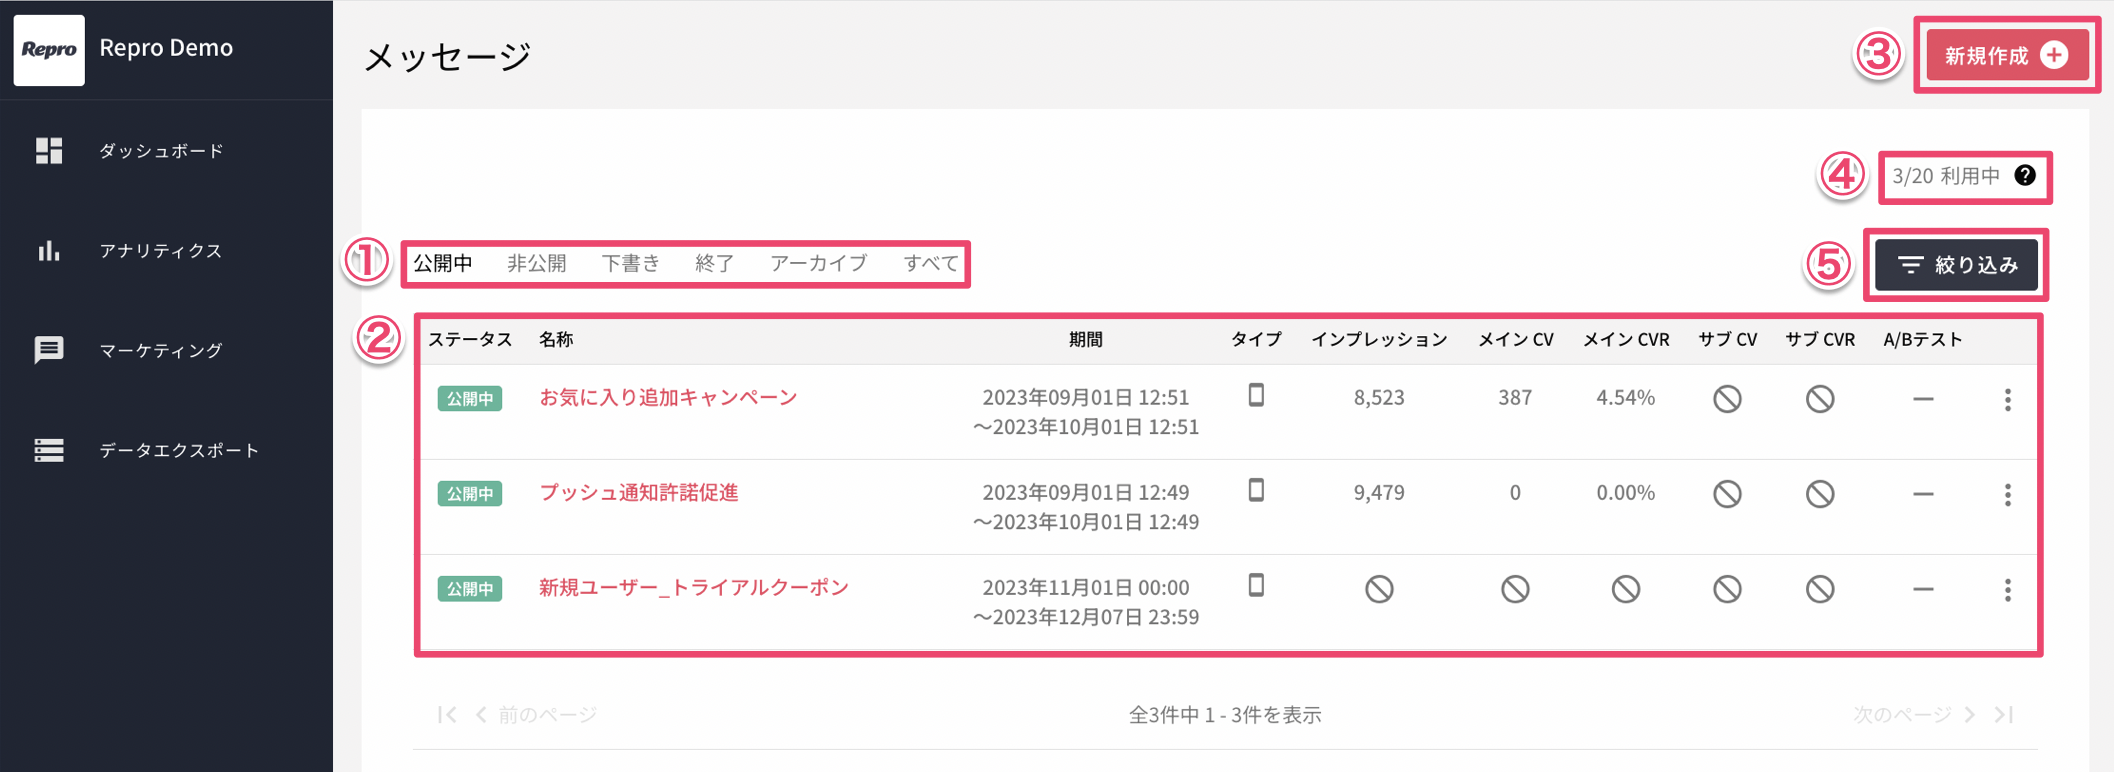Switch to the 下書き tab

(x=631, y=264)
